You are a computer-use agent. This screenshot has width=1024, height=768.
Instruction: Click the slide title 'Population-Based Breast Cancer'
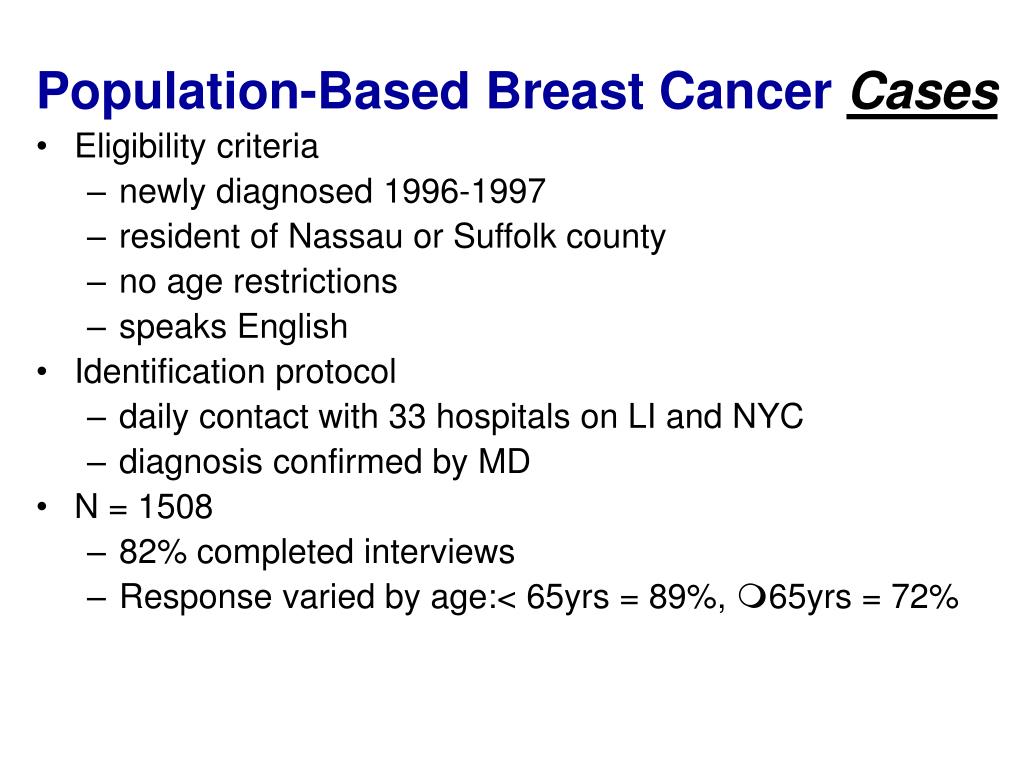pyautogui.click(x=434, y=91)
